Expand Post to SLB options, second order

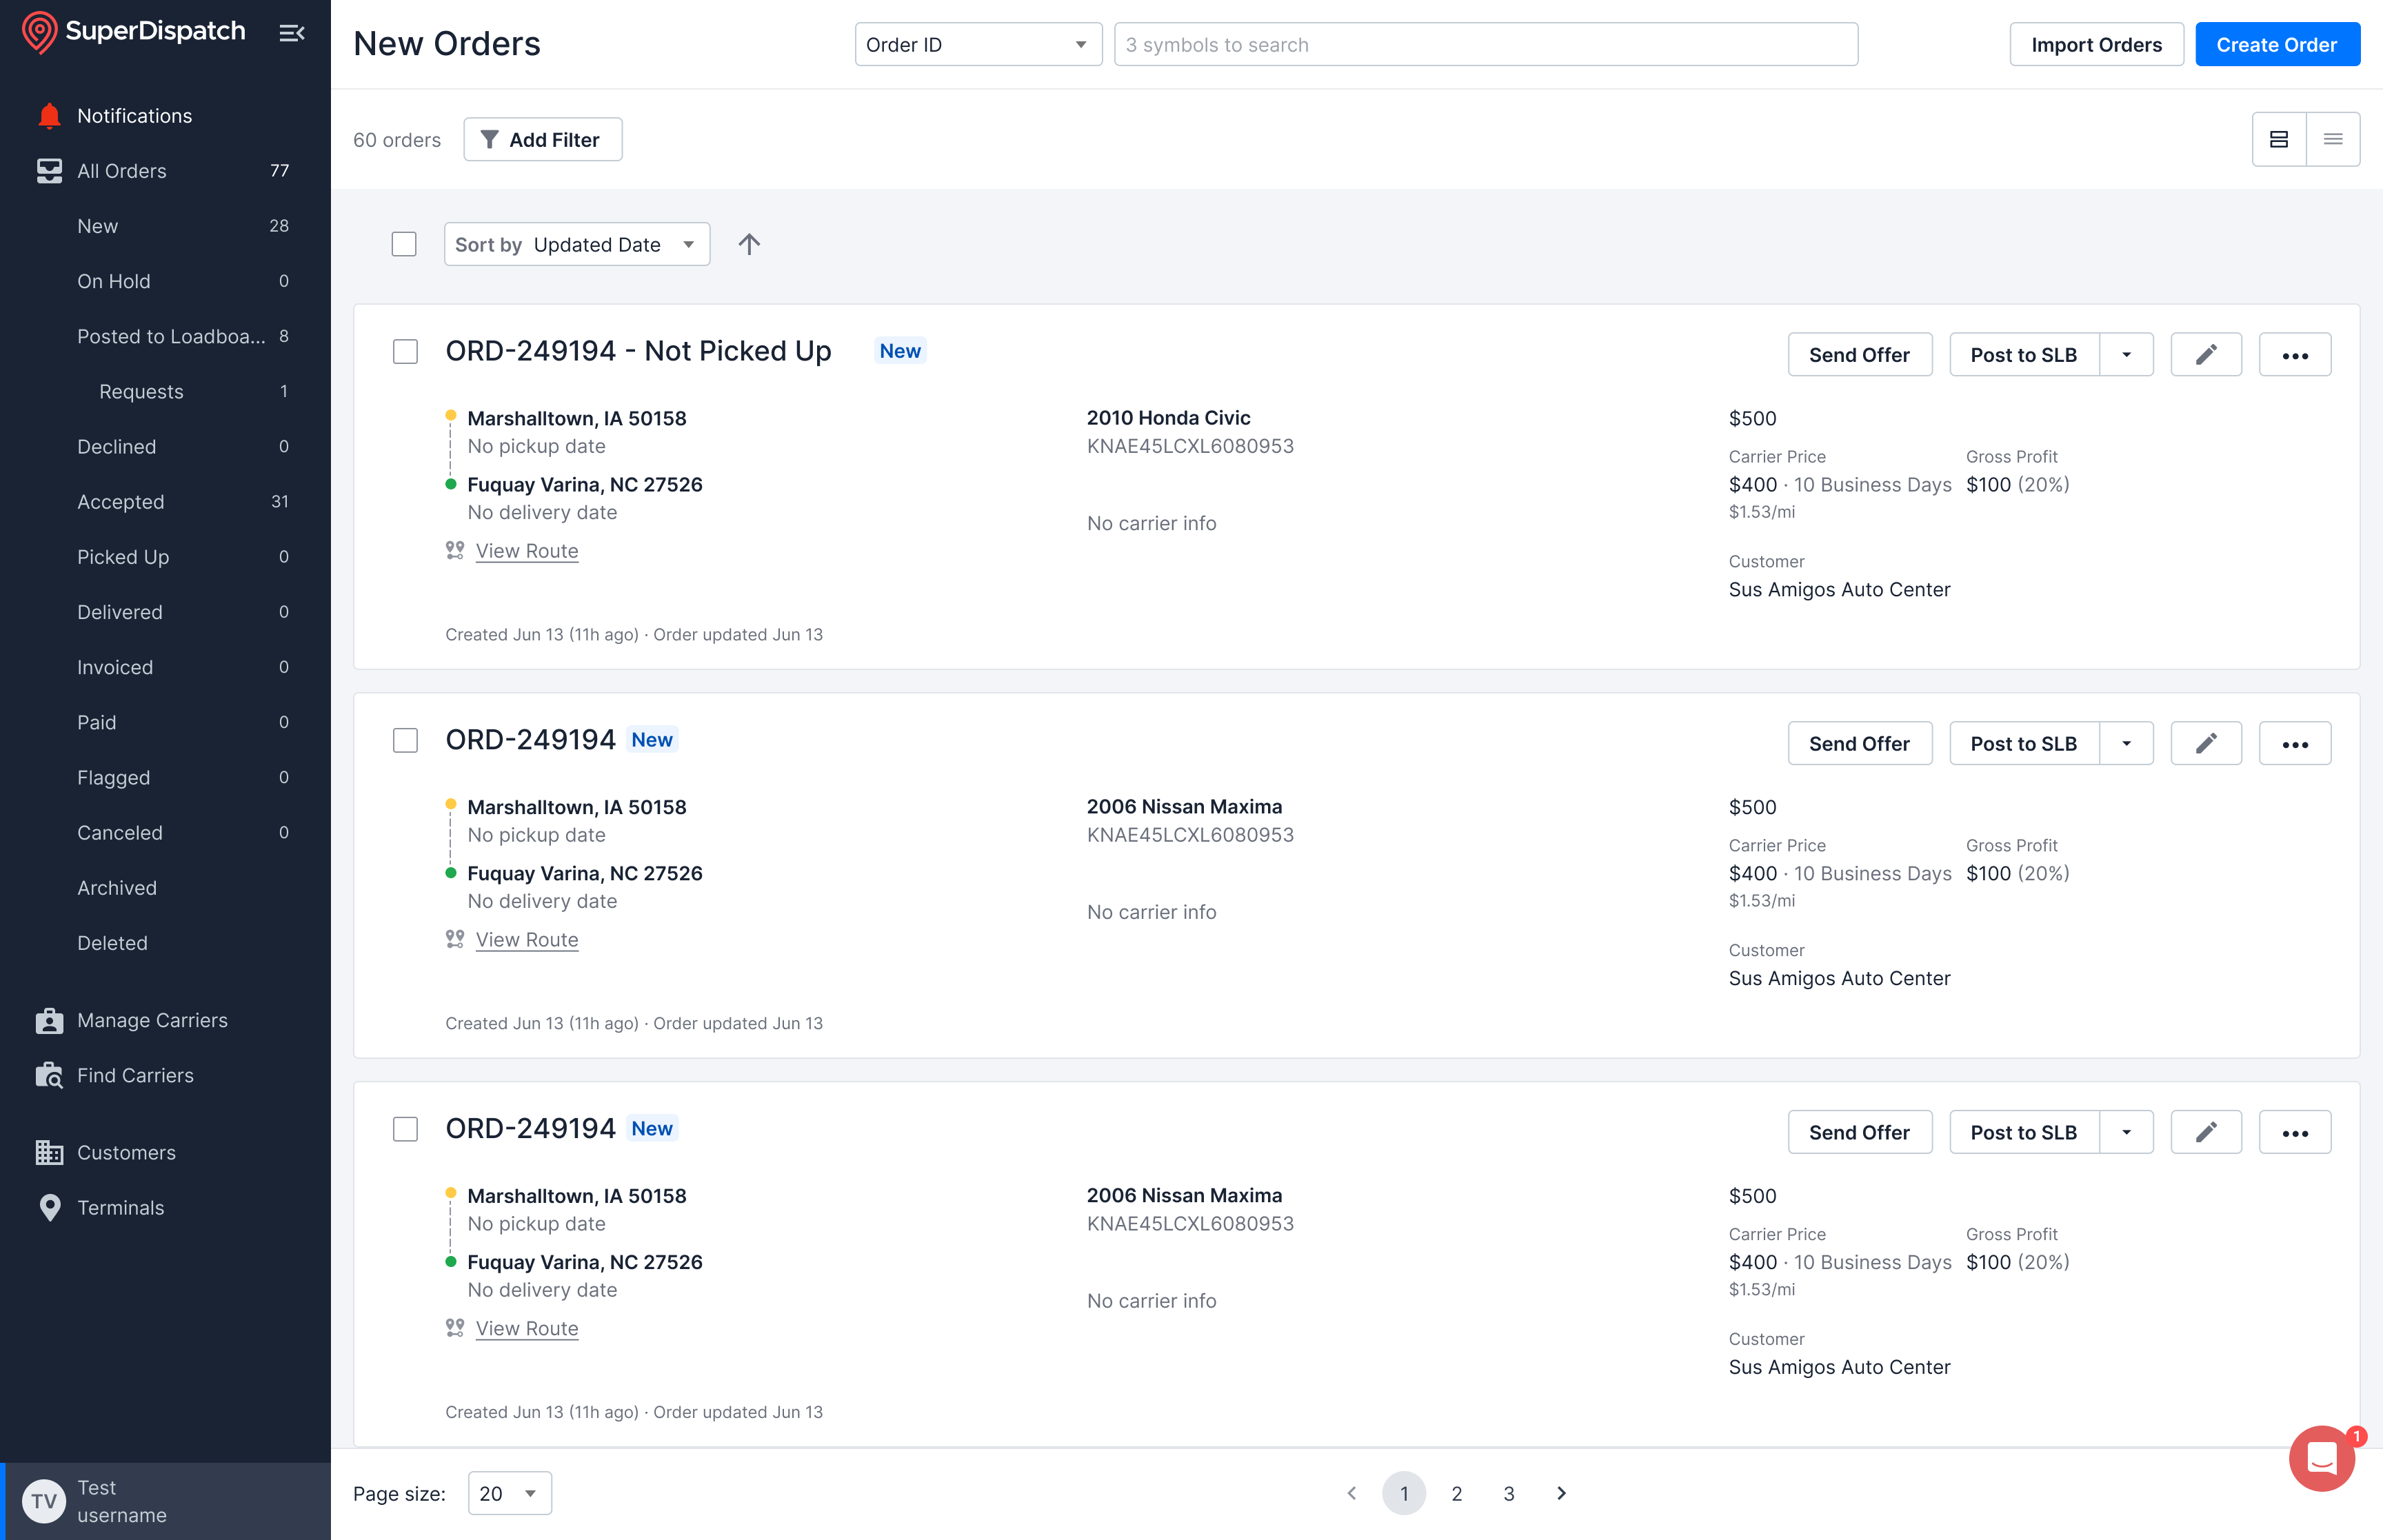tap(2127, 743)
